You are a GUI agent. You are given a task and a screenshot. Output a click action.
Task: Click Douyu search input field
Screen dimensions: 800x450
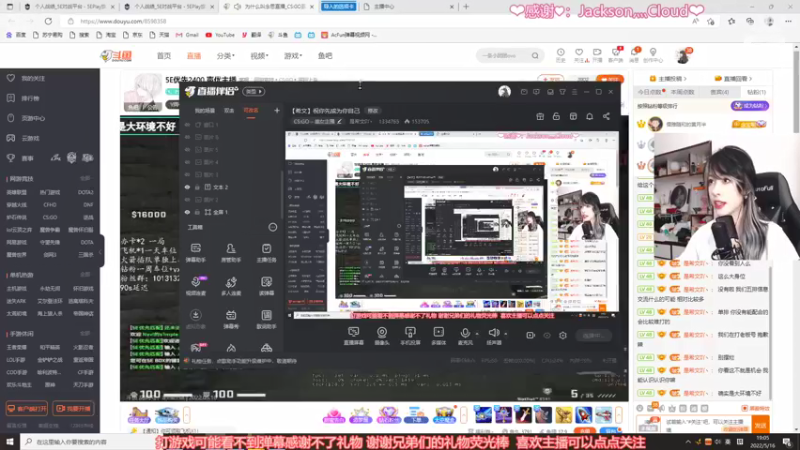(x=503, y=56)
